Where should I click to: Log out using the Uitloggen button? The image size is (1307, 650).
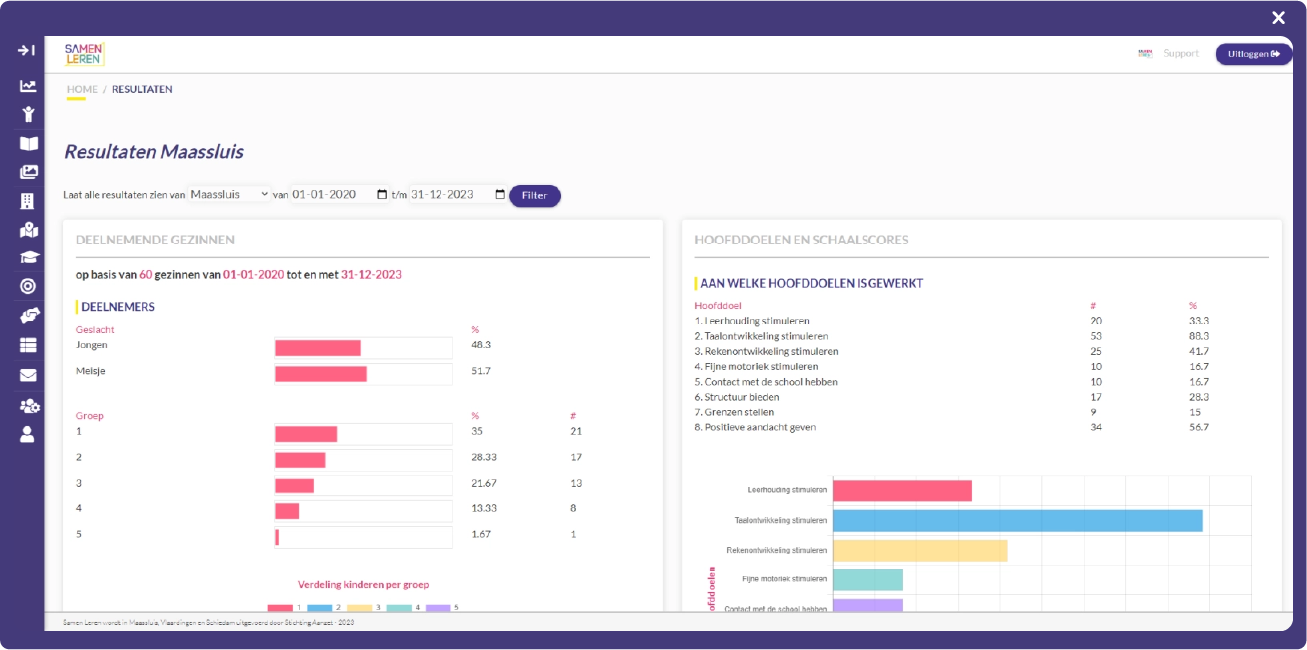1253,53
